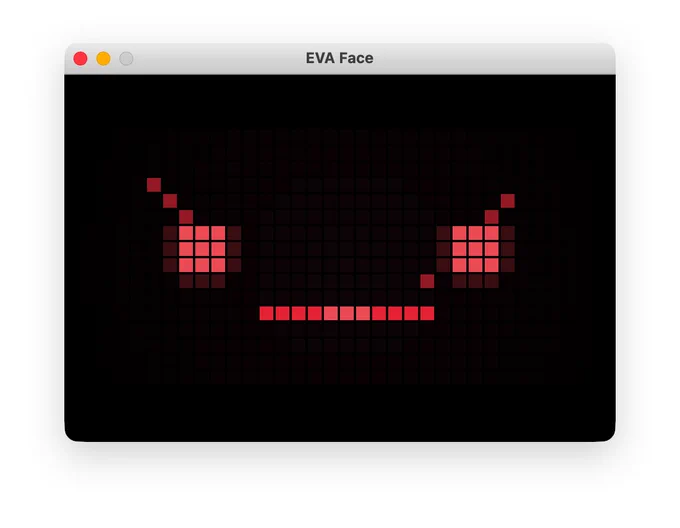This screenshot has height=528, width=680.
Task: Click the EVA Face window title
Action: [x=340, y=58]
